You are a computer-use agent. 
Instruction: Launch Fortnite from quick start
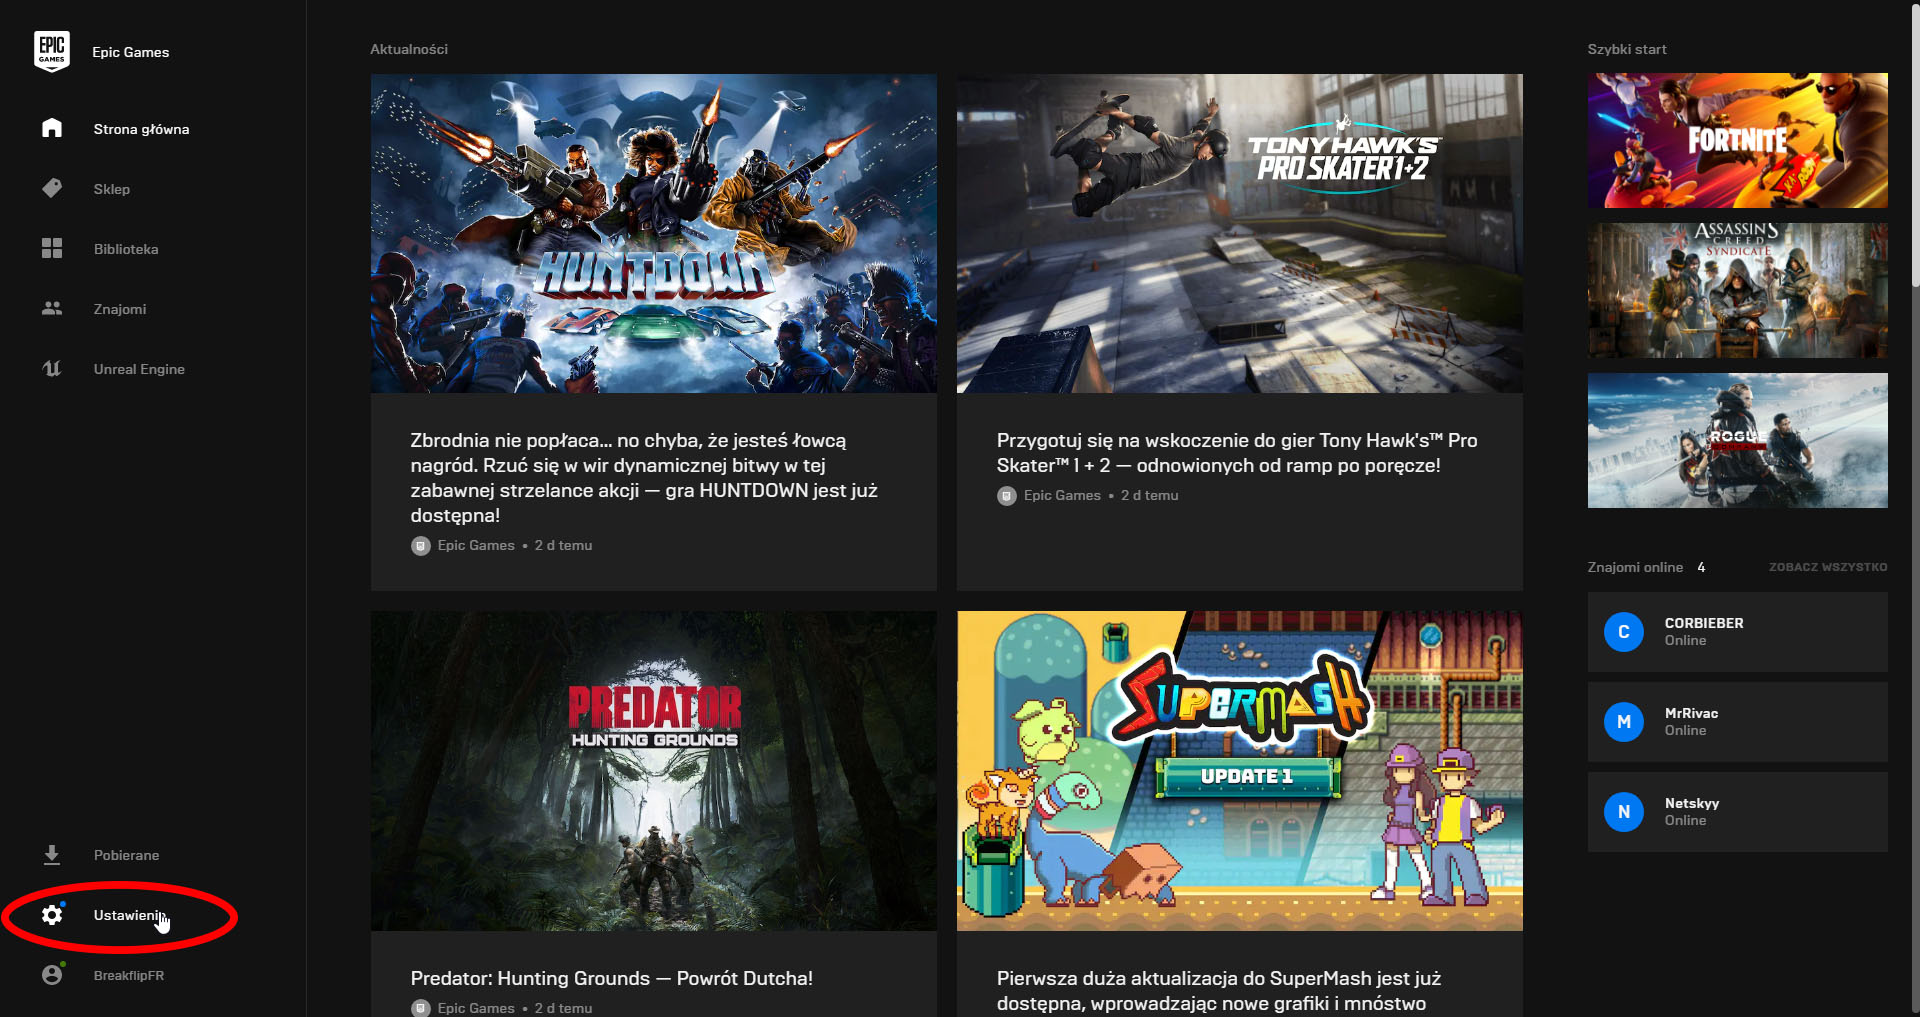pos(1737,140)
